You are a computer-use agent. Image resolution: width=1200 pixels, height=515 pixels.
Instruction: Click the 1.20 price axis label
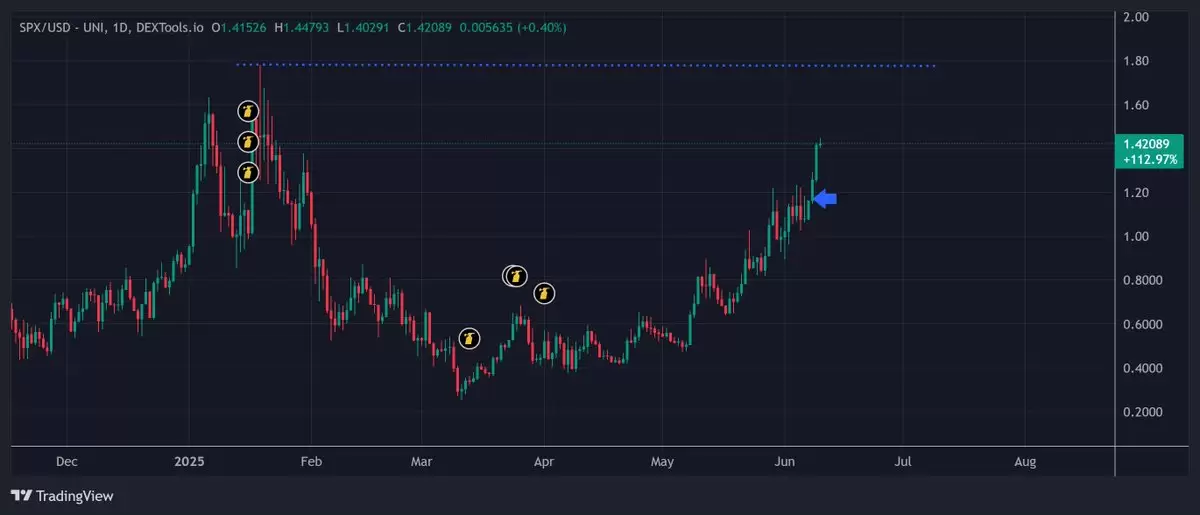tap(1138, 193)
